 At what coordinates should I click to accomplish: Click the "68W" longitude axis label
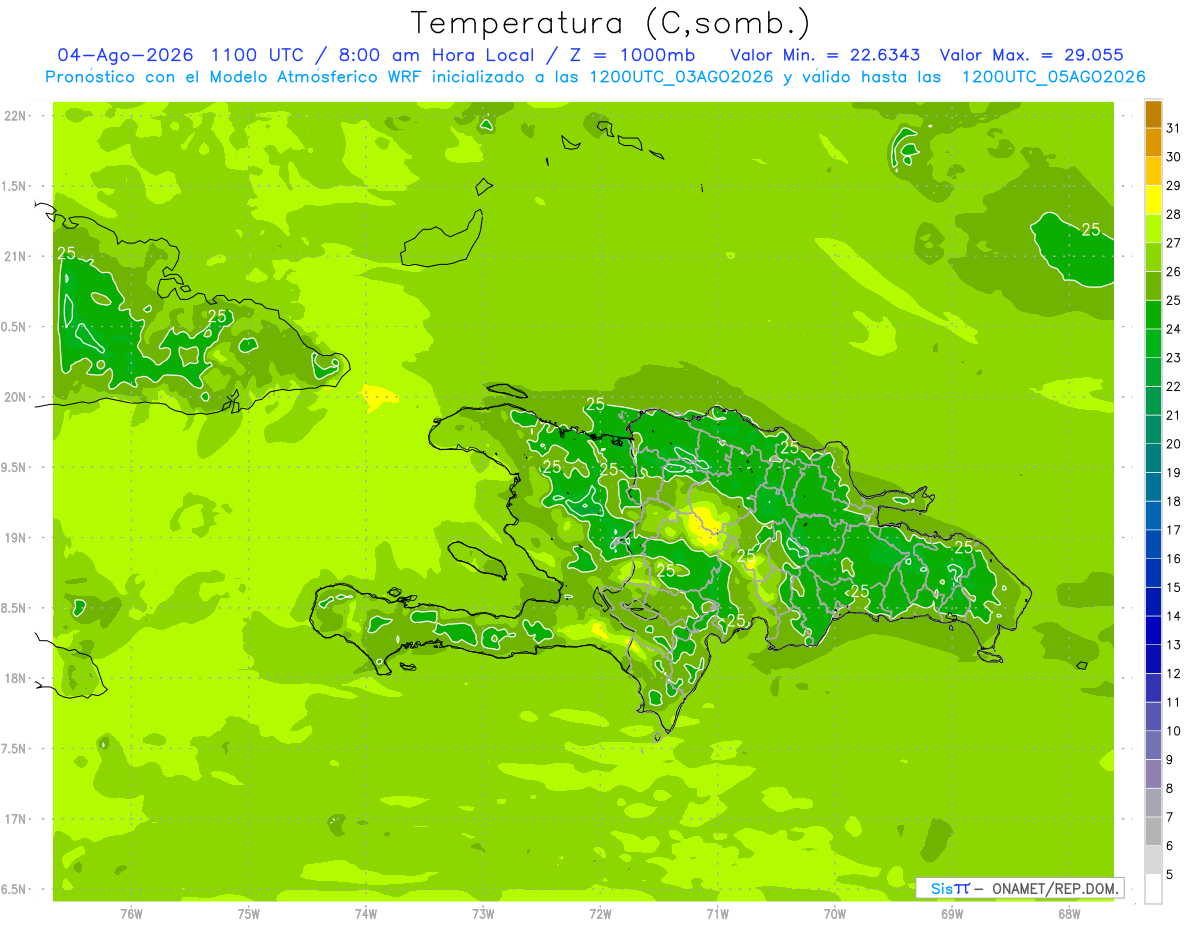(1069, 914)
